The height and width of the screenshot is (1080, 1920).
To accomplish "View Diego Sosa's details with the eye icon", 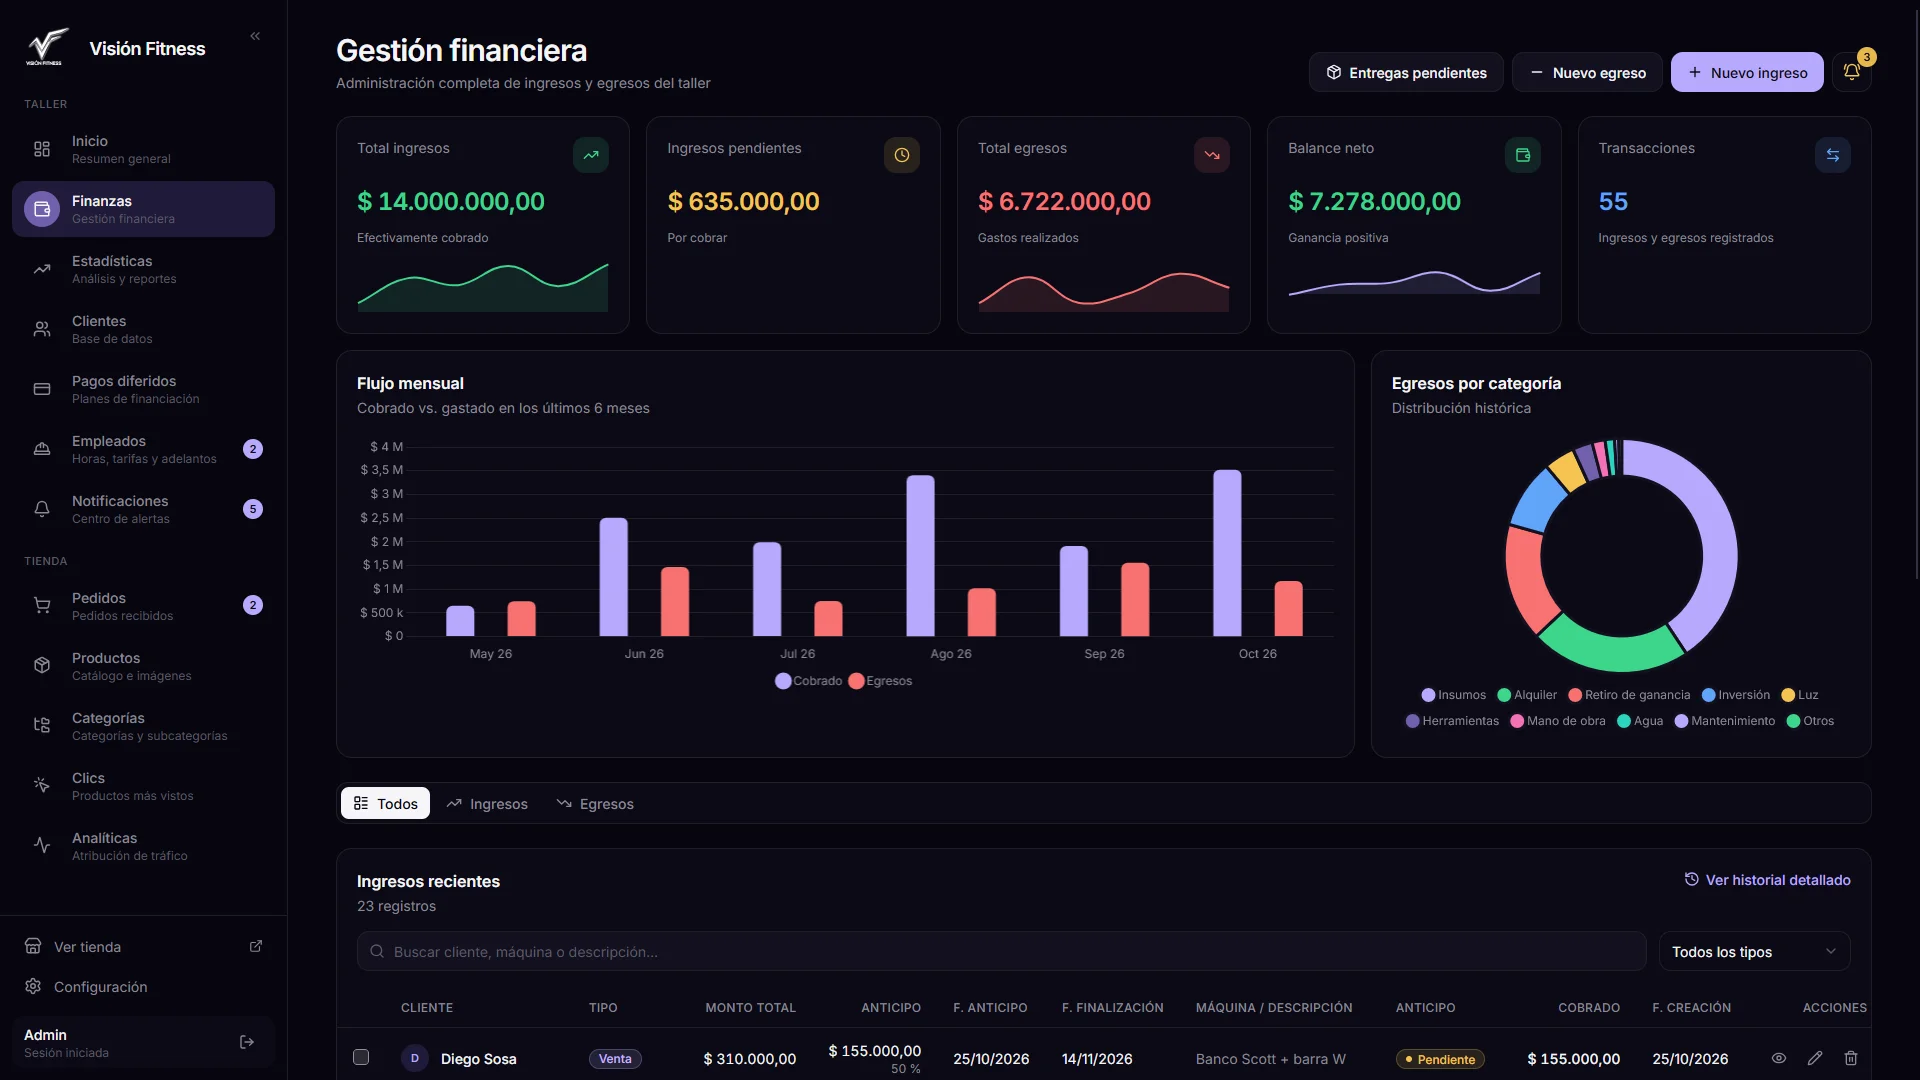I will click(x=1779, y=1058).
